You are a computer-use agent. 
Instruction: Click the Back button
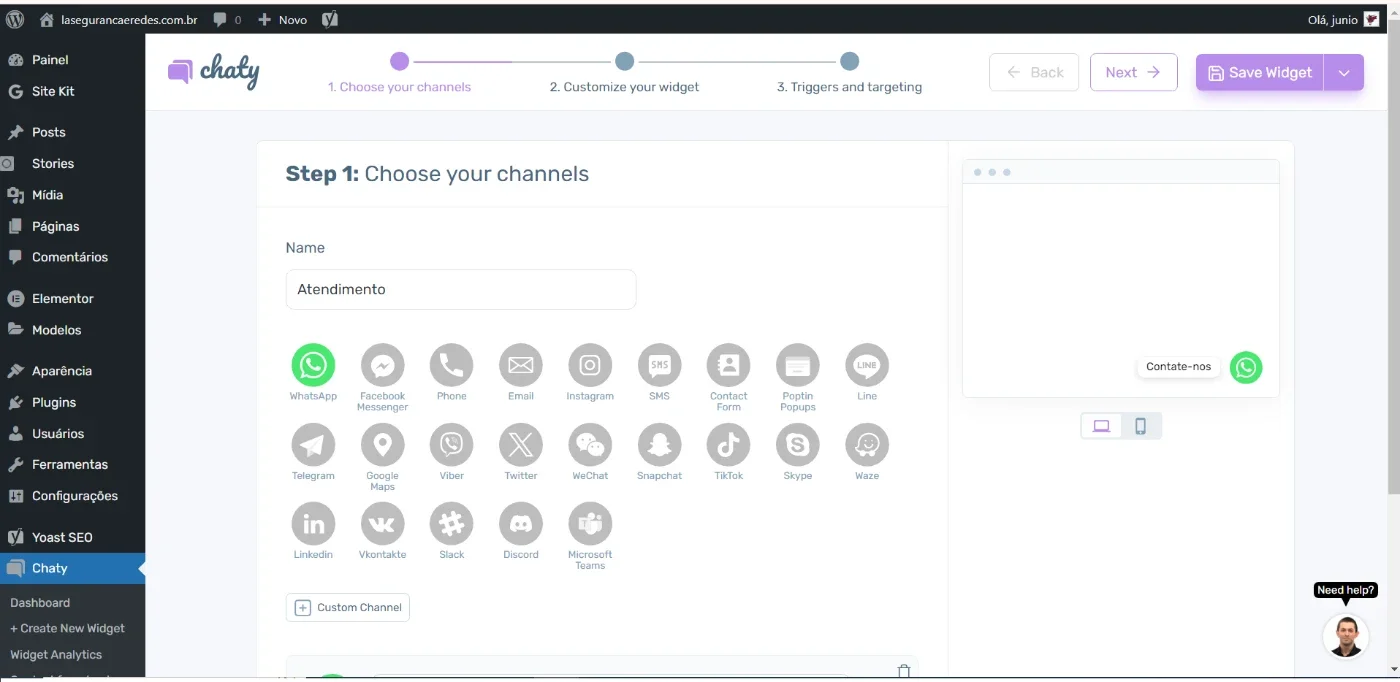tap(1034, 72)
